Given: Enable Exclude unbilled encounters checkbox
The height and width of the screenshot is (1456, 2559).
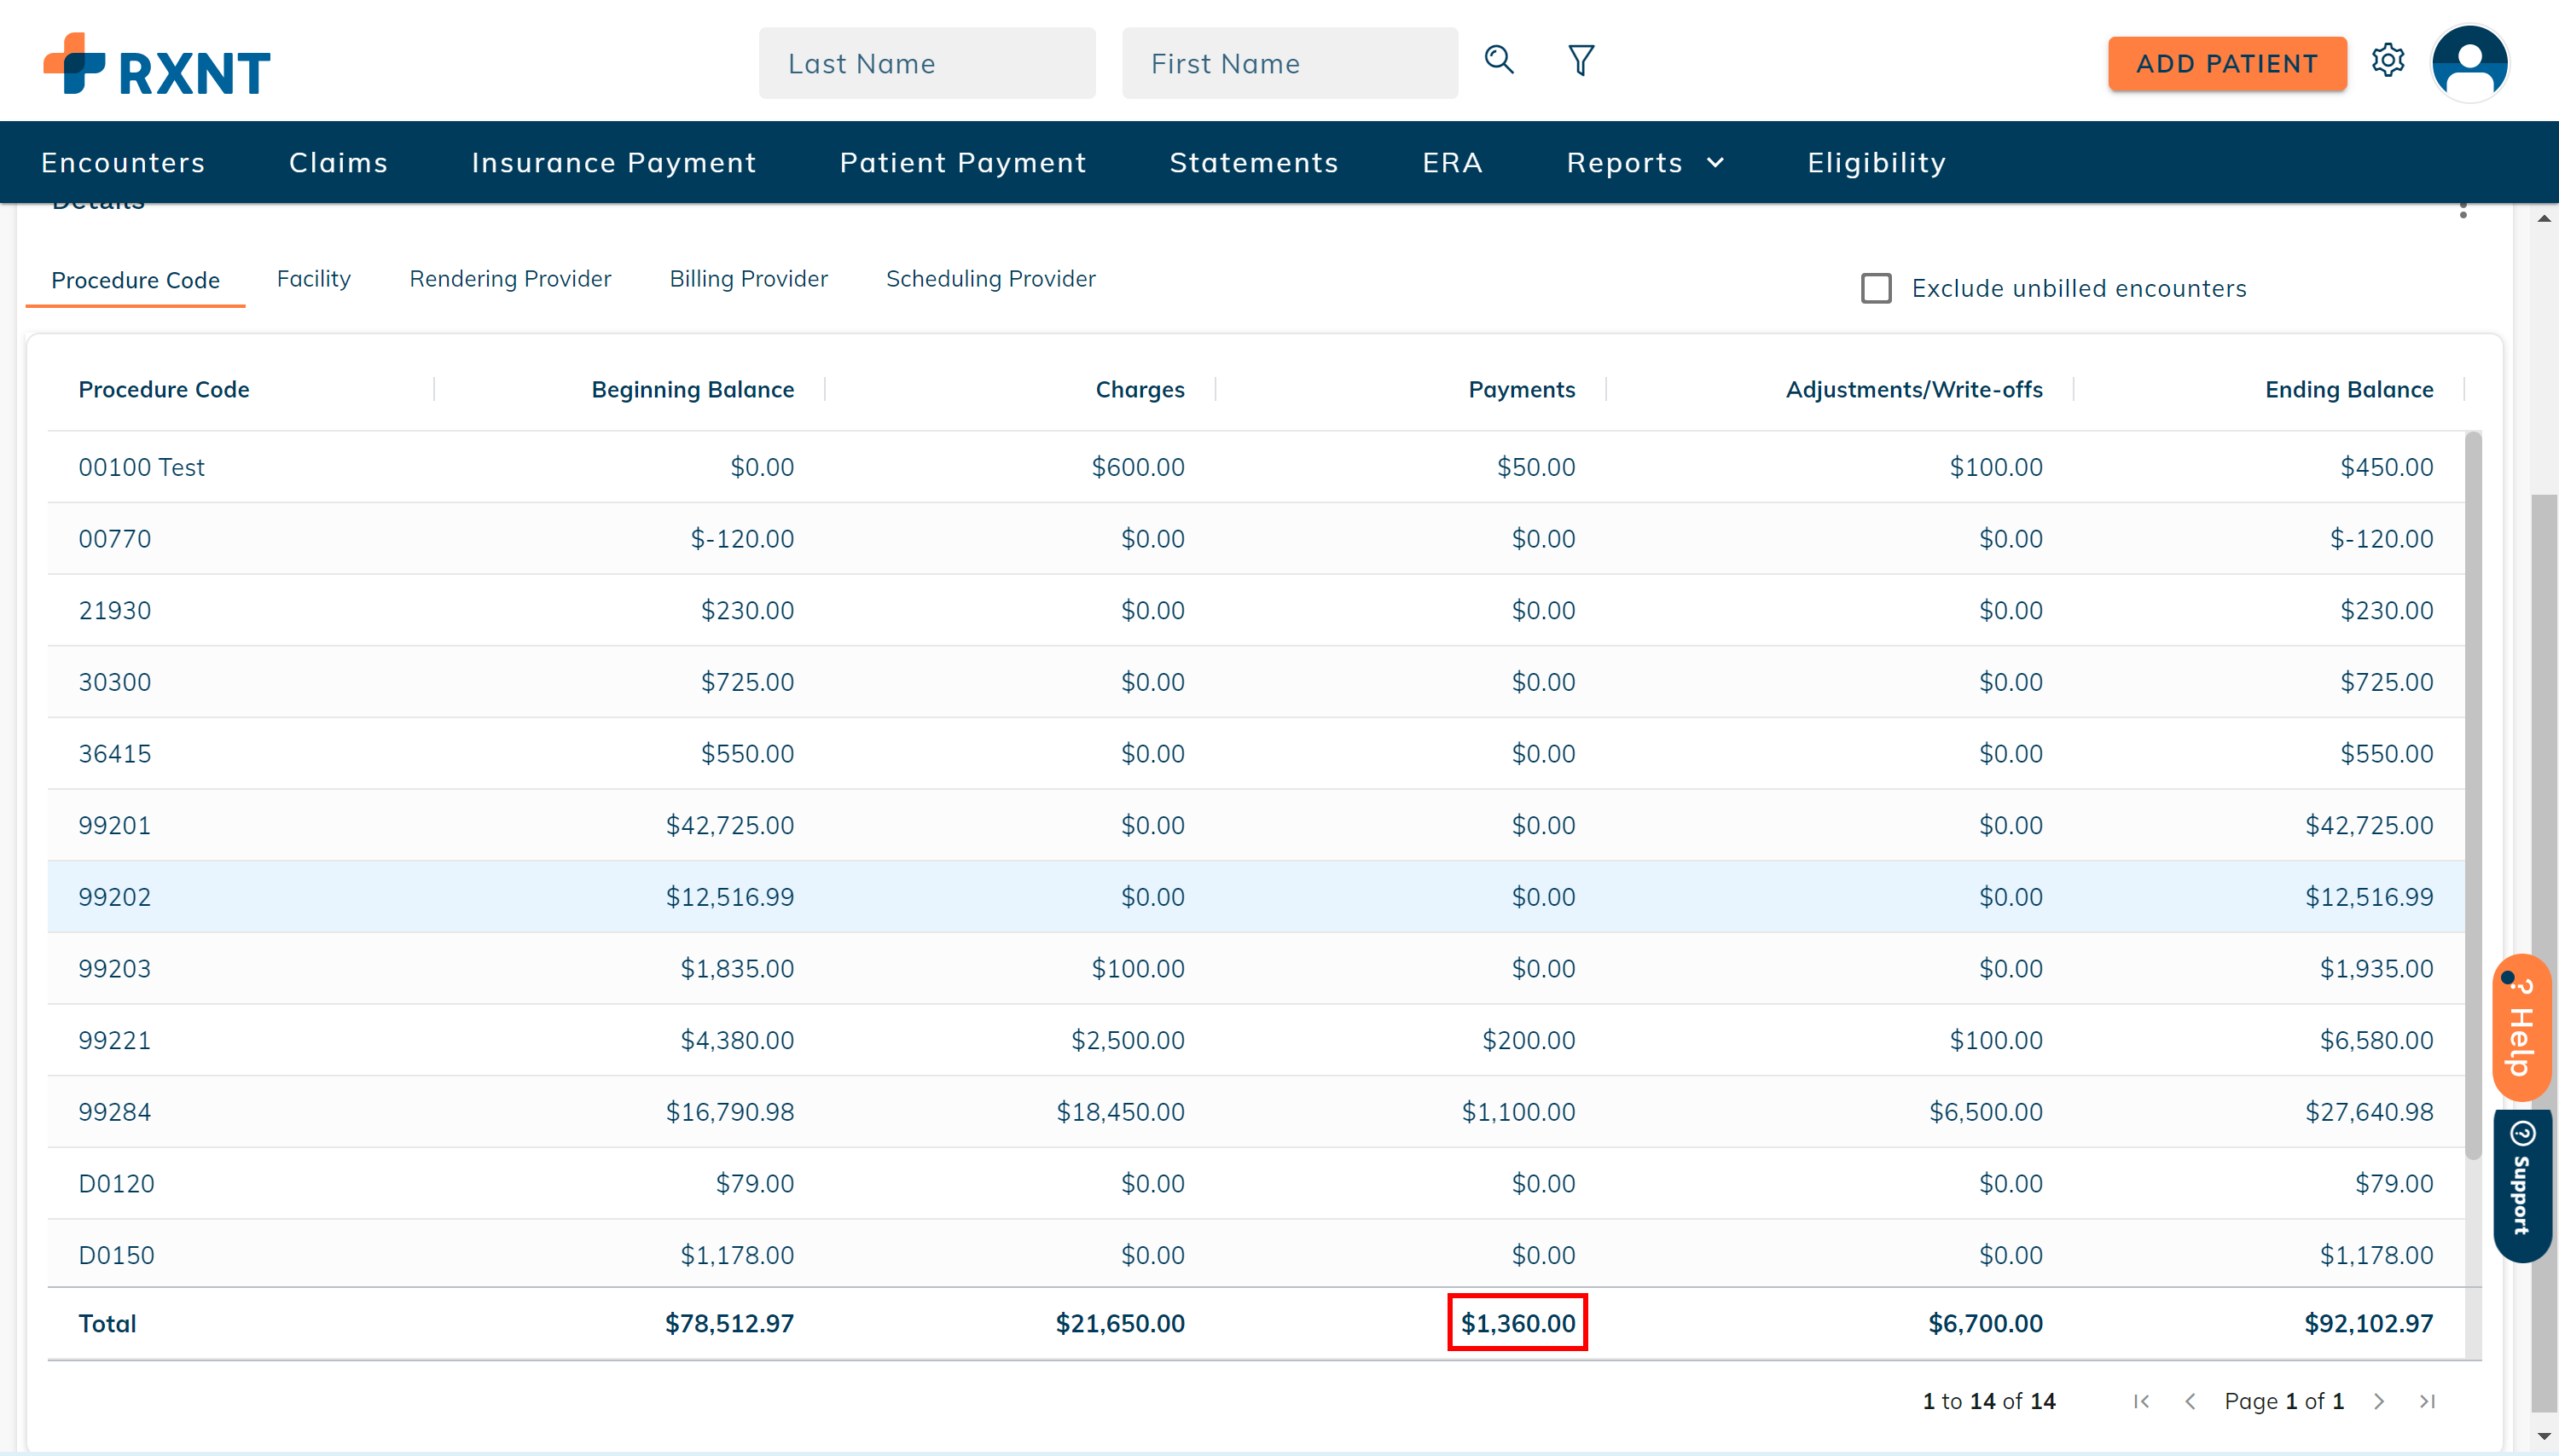Looking at the screenshot, I should click(1876, 288).
